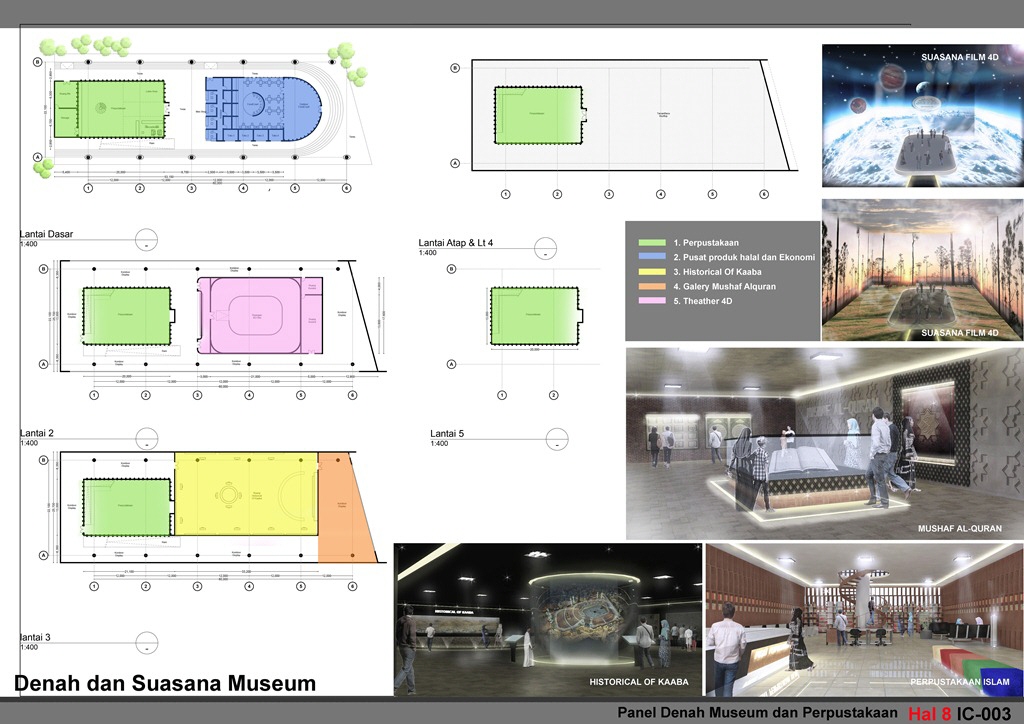Click the level marker next to Lantai 5

556,438
